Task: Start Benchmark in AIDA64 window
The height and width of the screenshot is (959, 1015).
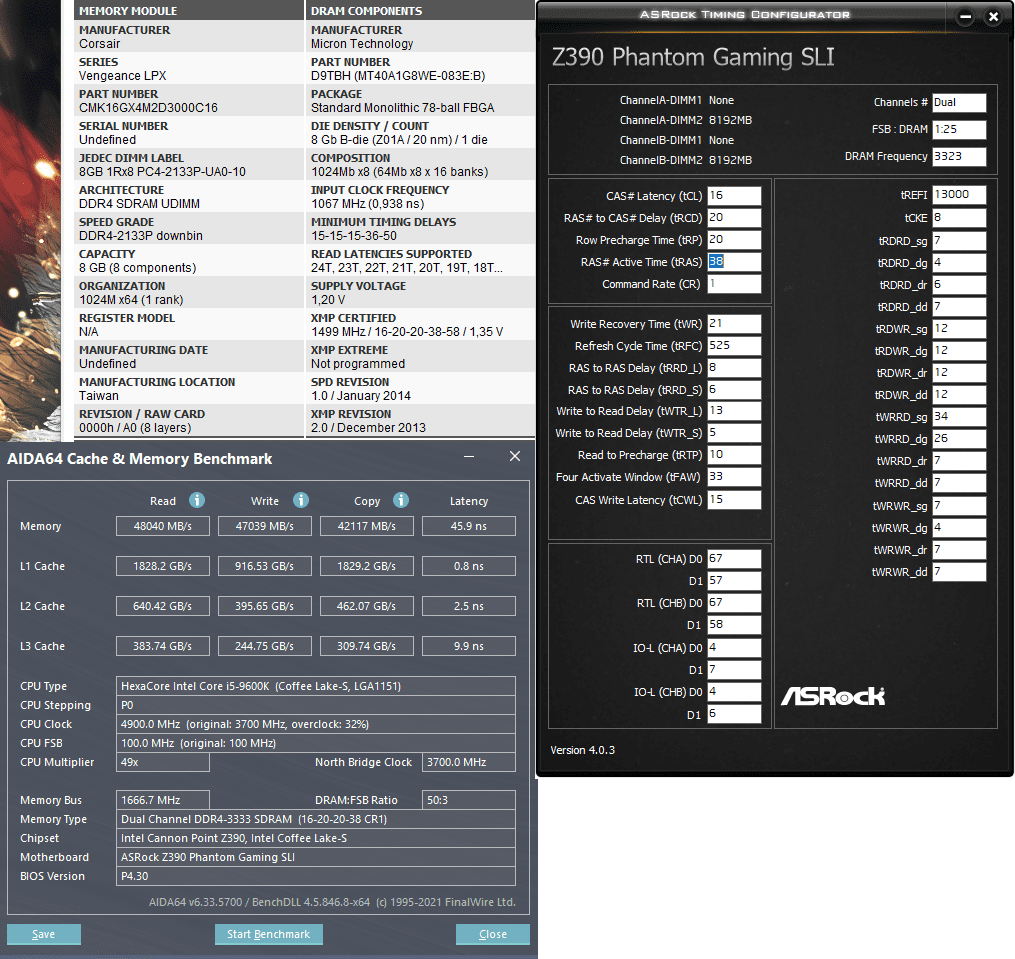Action: [x=269, y=934]
